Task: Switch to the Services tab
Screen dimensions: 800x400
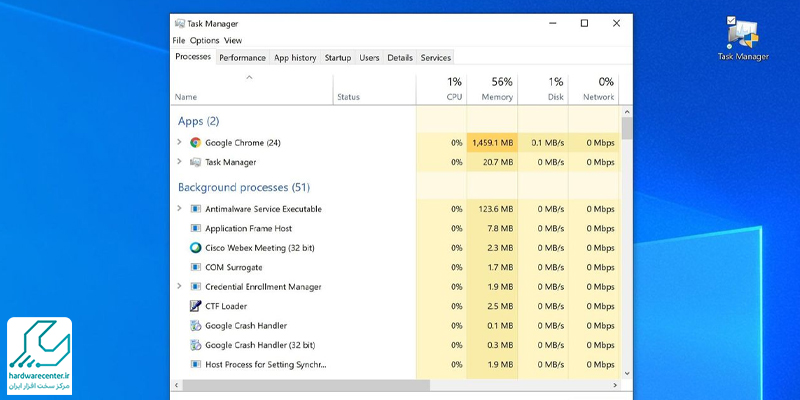Action: click(435, 58)
